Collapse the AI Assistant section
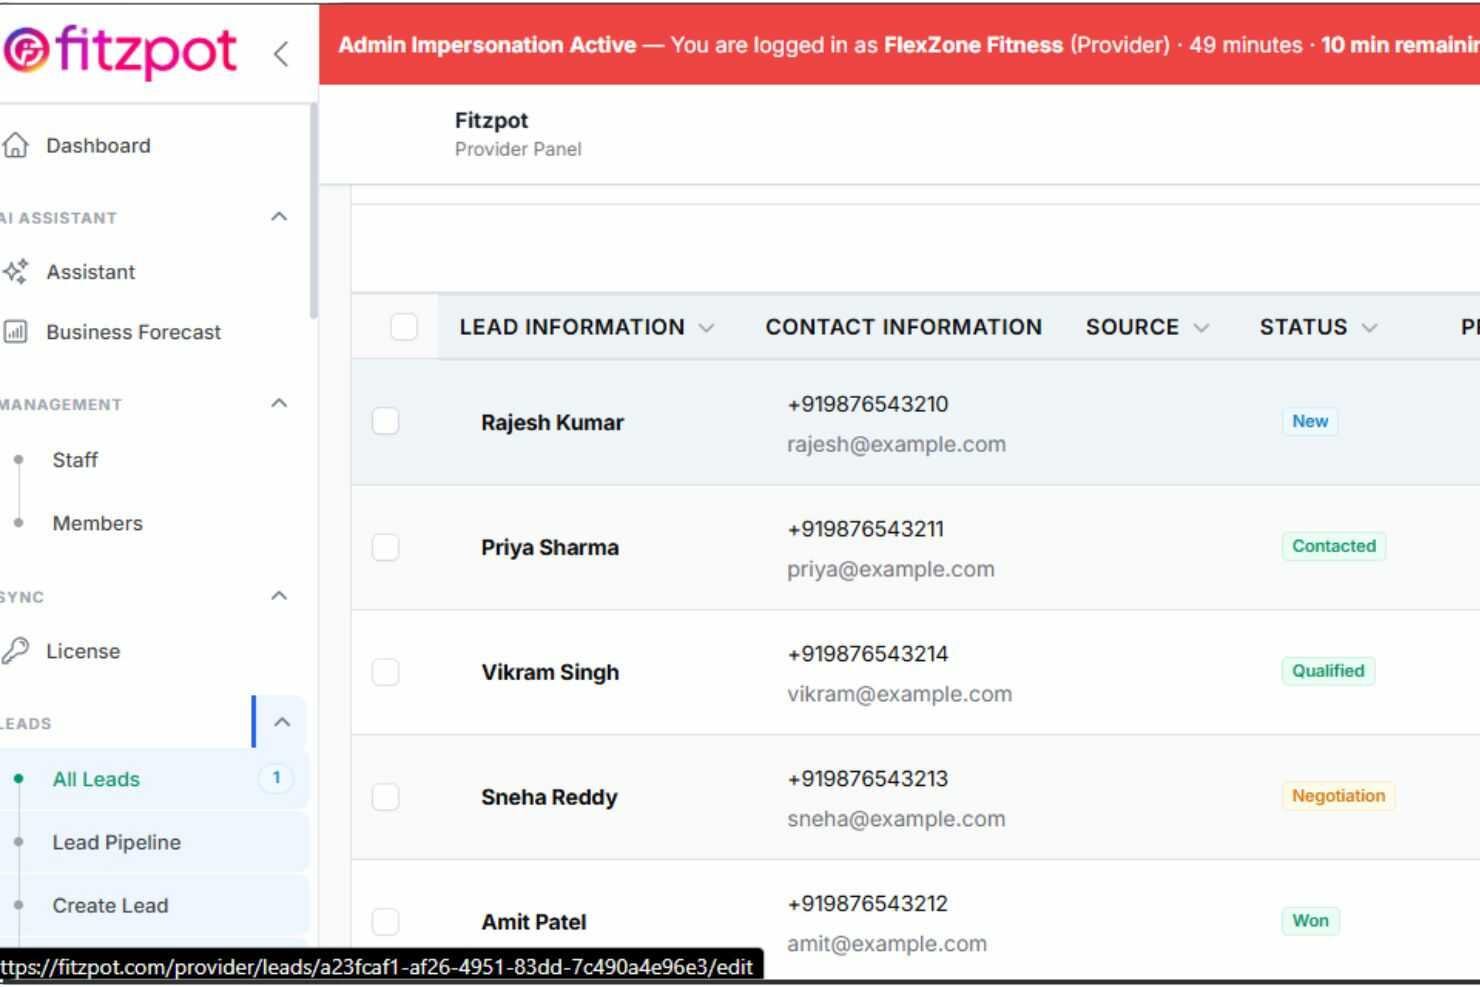 pyautogui.click(x=279, y=217)
